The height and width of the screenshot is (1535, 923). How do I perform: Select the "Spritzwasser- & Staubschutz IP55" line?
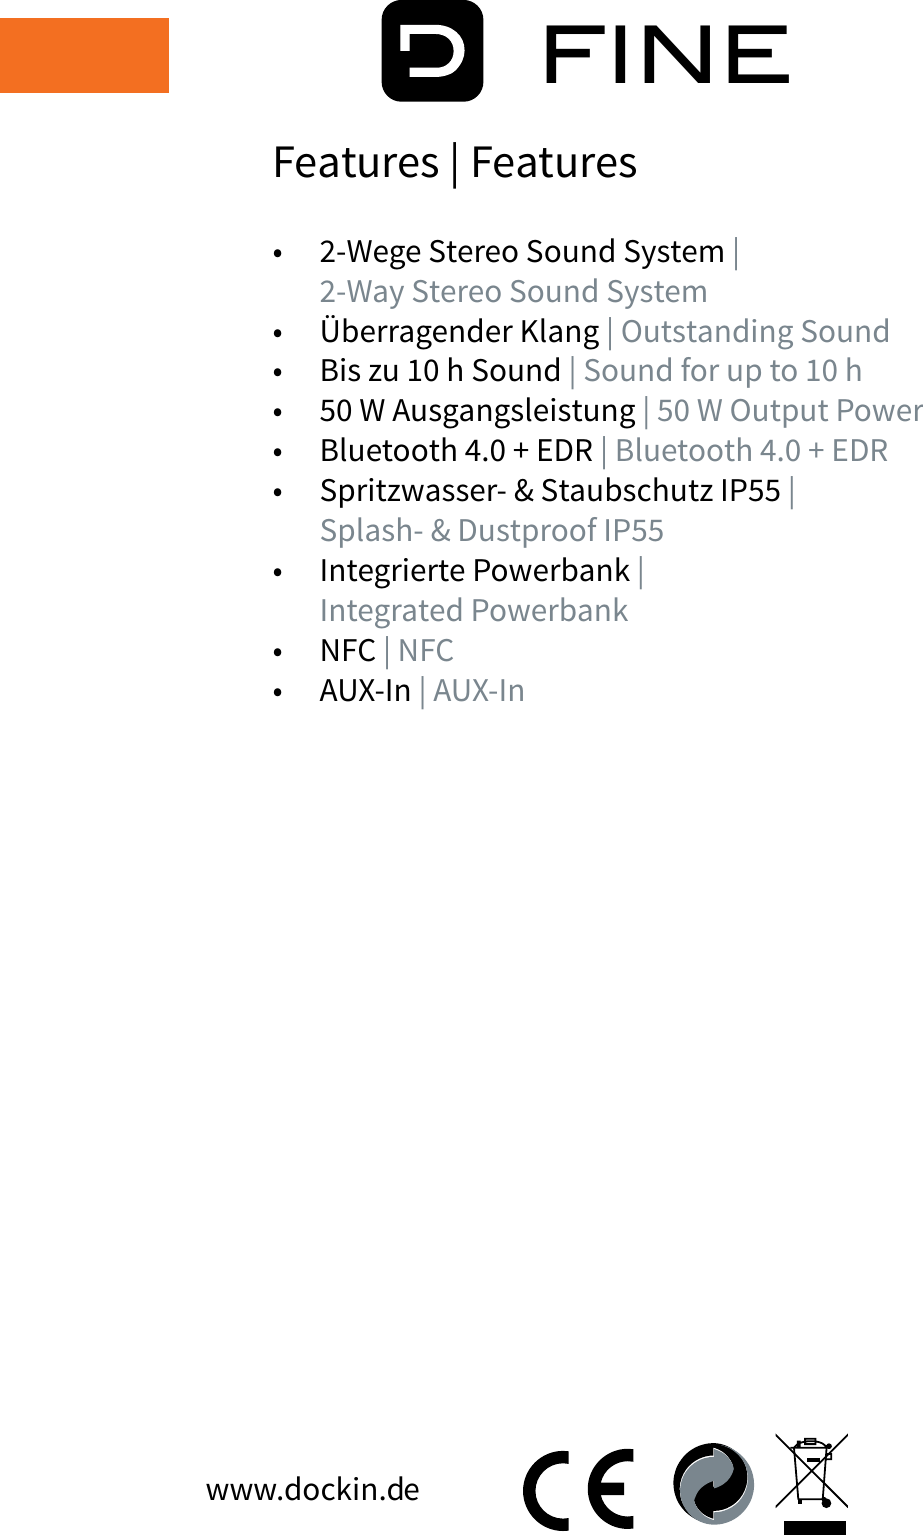pos(549,491)
